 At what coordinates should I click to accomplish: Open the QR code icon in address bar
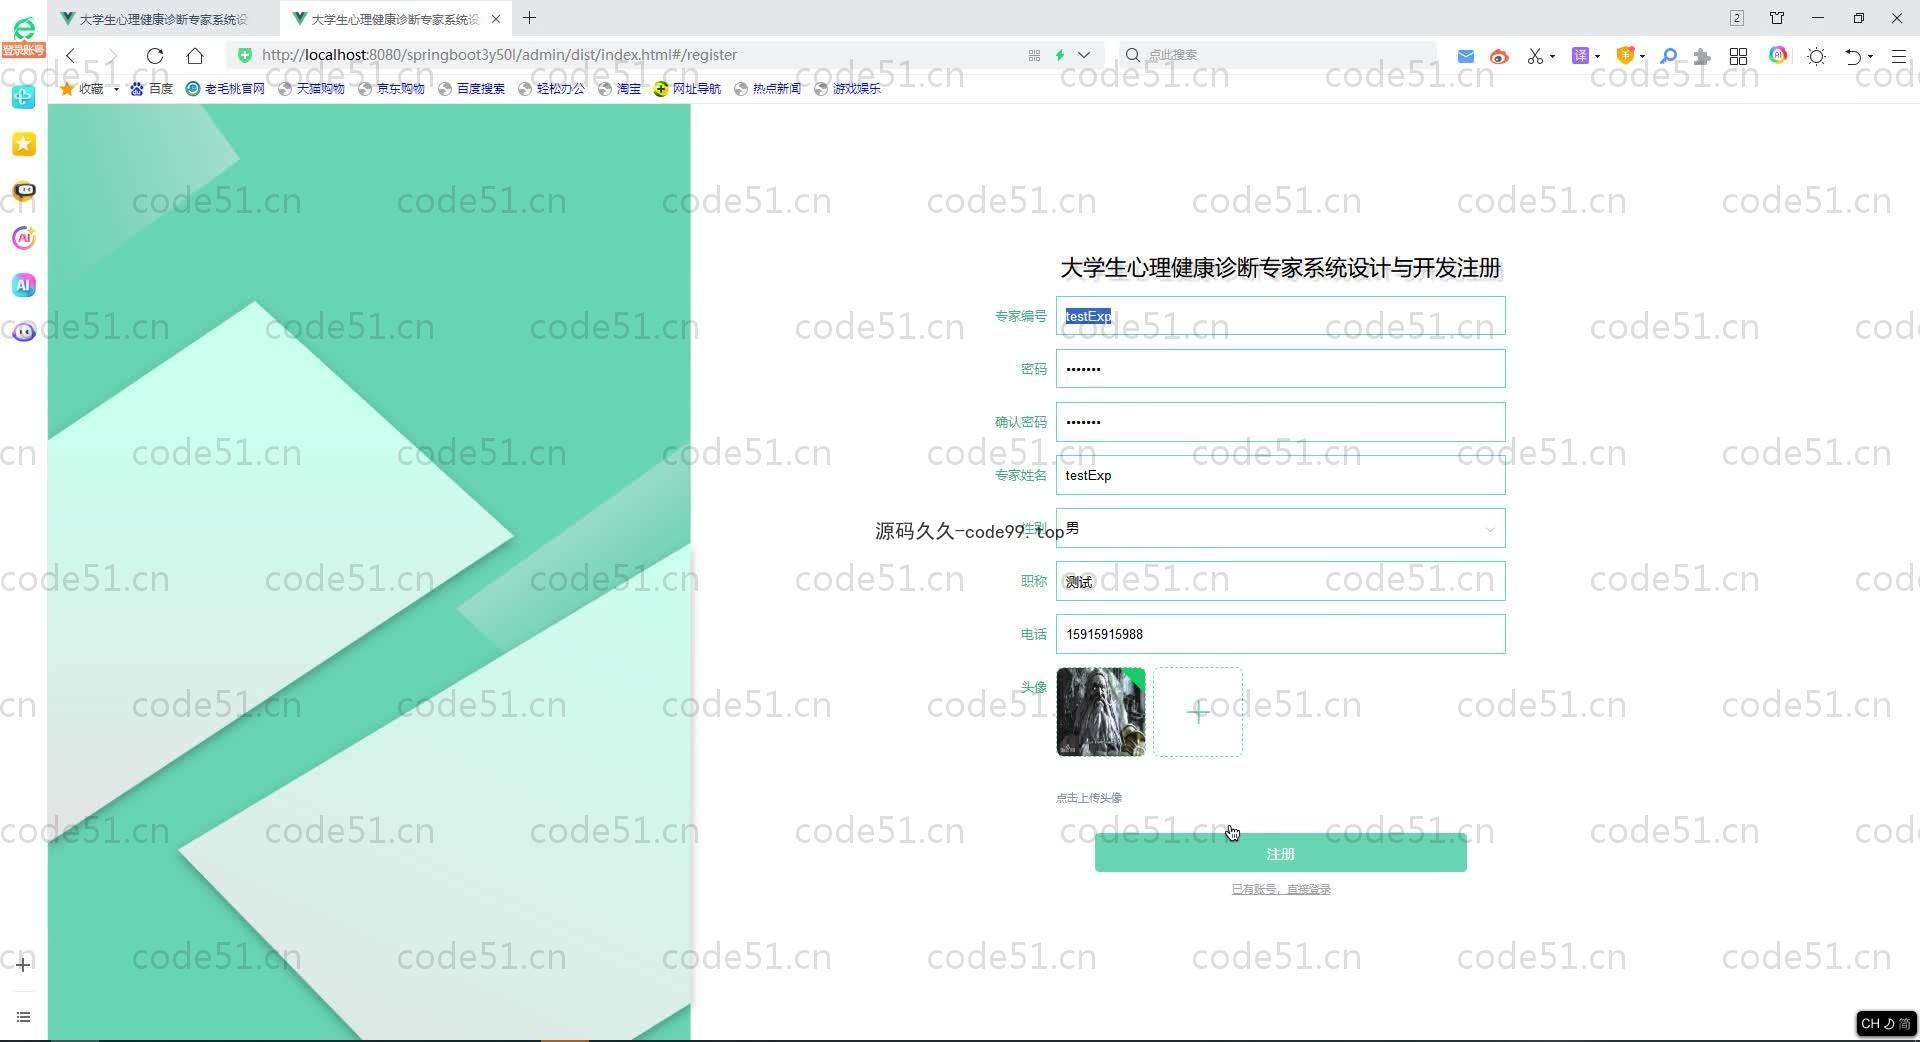[x=1034, y=55]
